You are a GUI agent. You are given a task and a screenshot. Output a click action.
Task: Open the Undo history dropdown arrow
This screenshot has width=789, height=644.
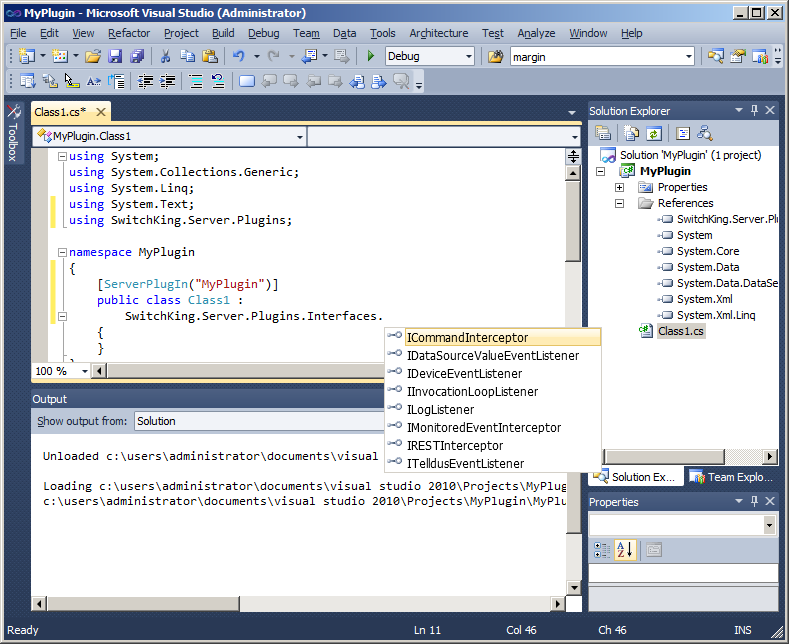pos(256,56)
